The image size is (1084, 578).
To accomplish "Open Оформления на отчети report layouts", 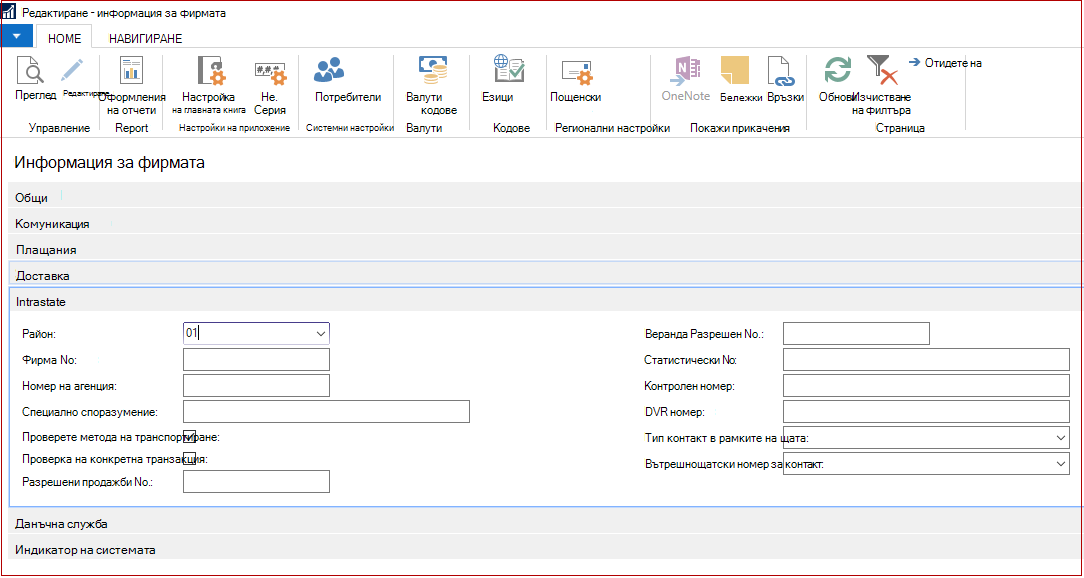I will pos(131,71).
